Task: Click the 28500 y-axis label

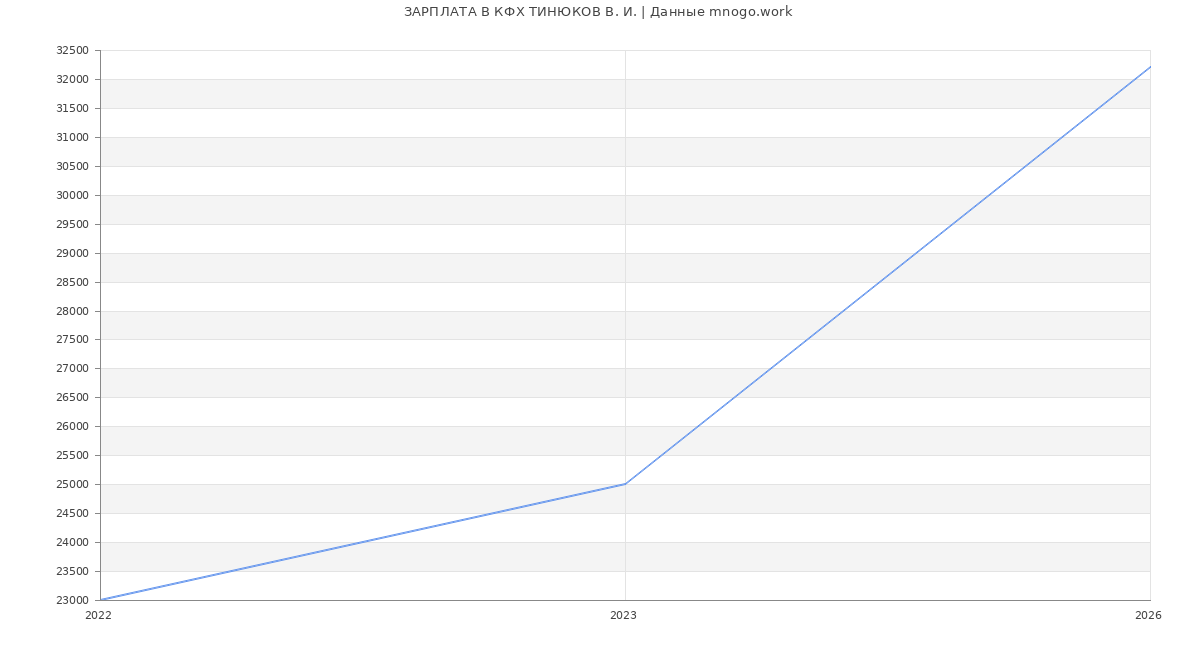Action: [71, 283]
